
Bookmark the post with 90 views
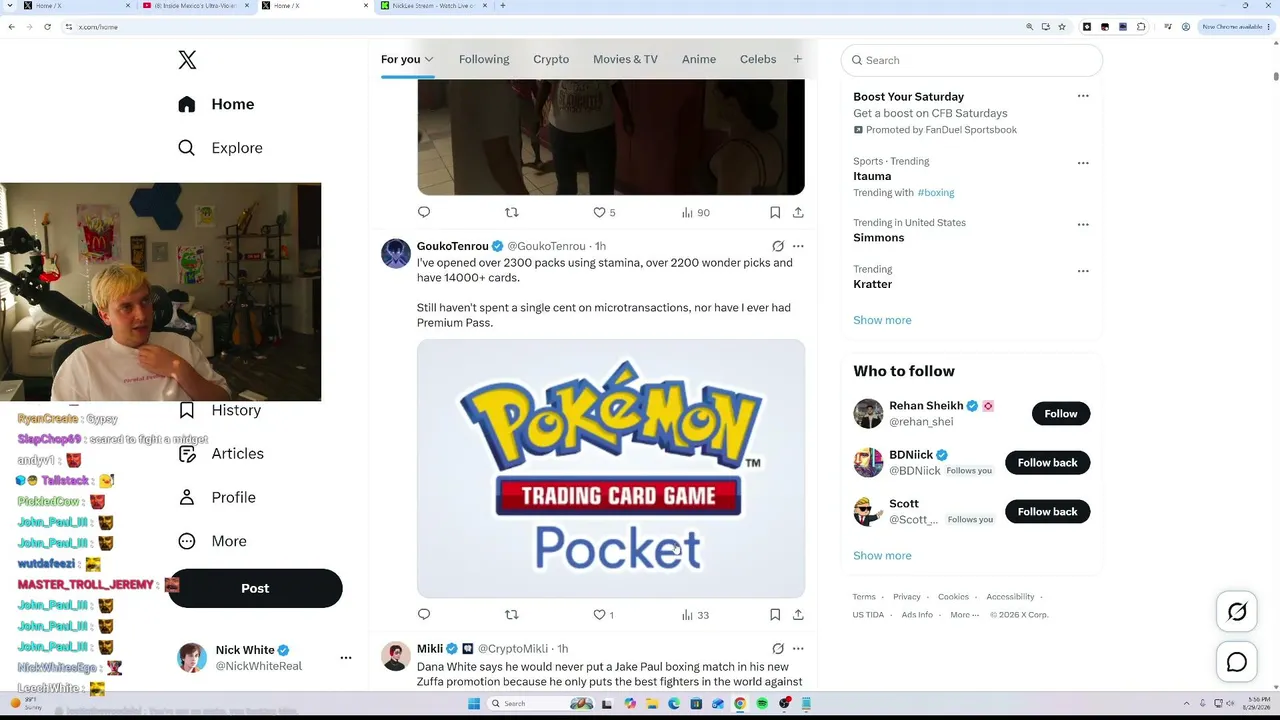coord(775,212)
